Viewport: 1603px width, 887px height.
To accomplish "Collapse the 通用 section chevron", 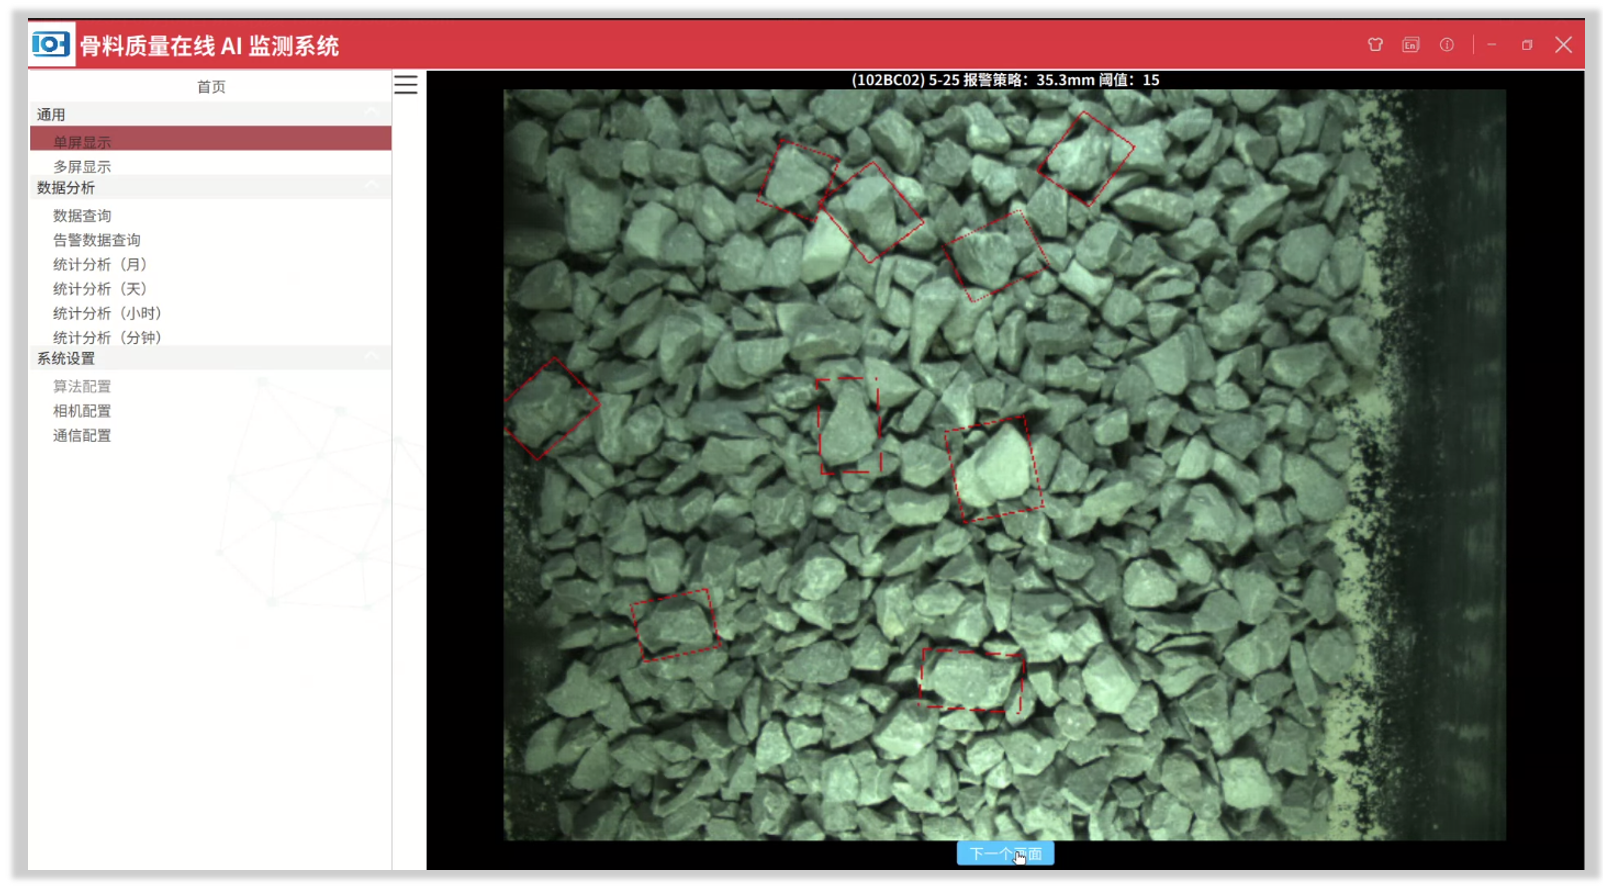I will click(372, 113).
